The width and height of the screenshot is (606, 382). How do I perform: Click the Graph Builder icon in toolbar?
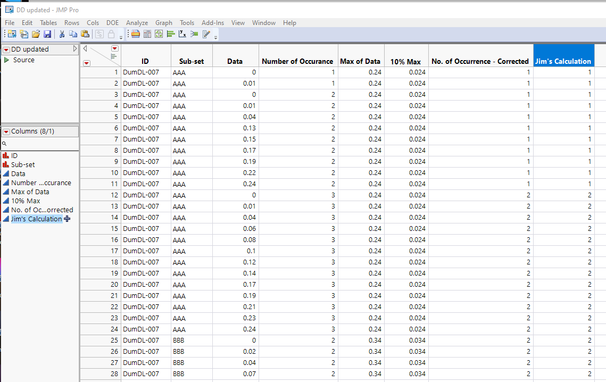pyautogui.click(x=159, y=34)
